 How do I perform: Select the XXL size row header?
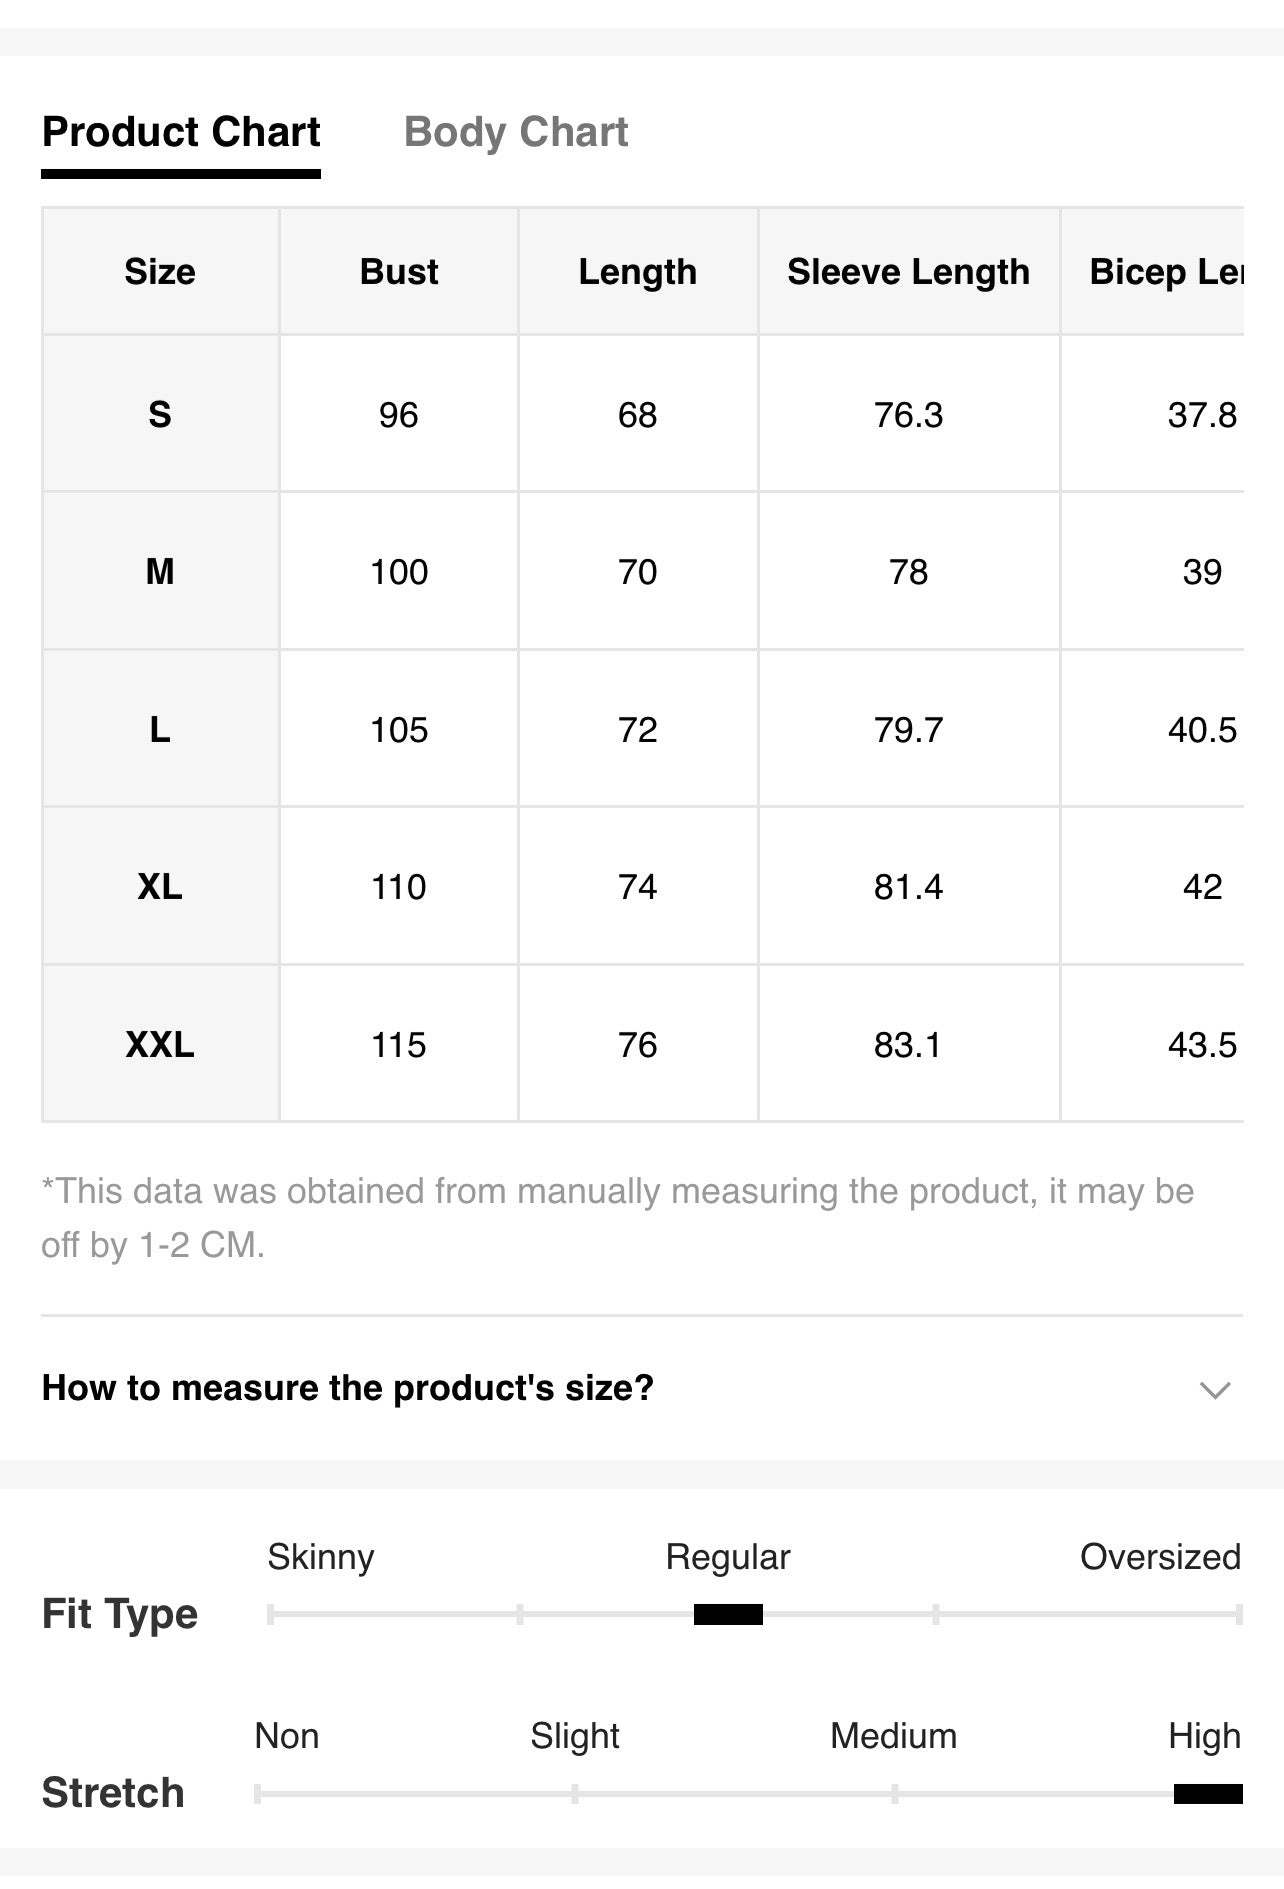(x=160, y=1044)
